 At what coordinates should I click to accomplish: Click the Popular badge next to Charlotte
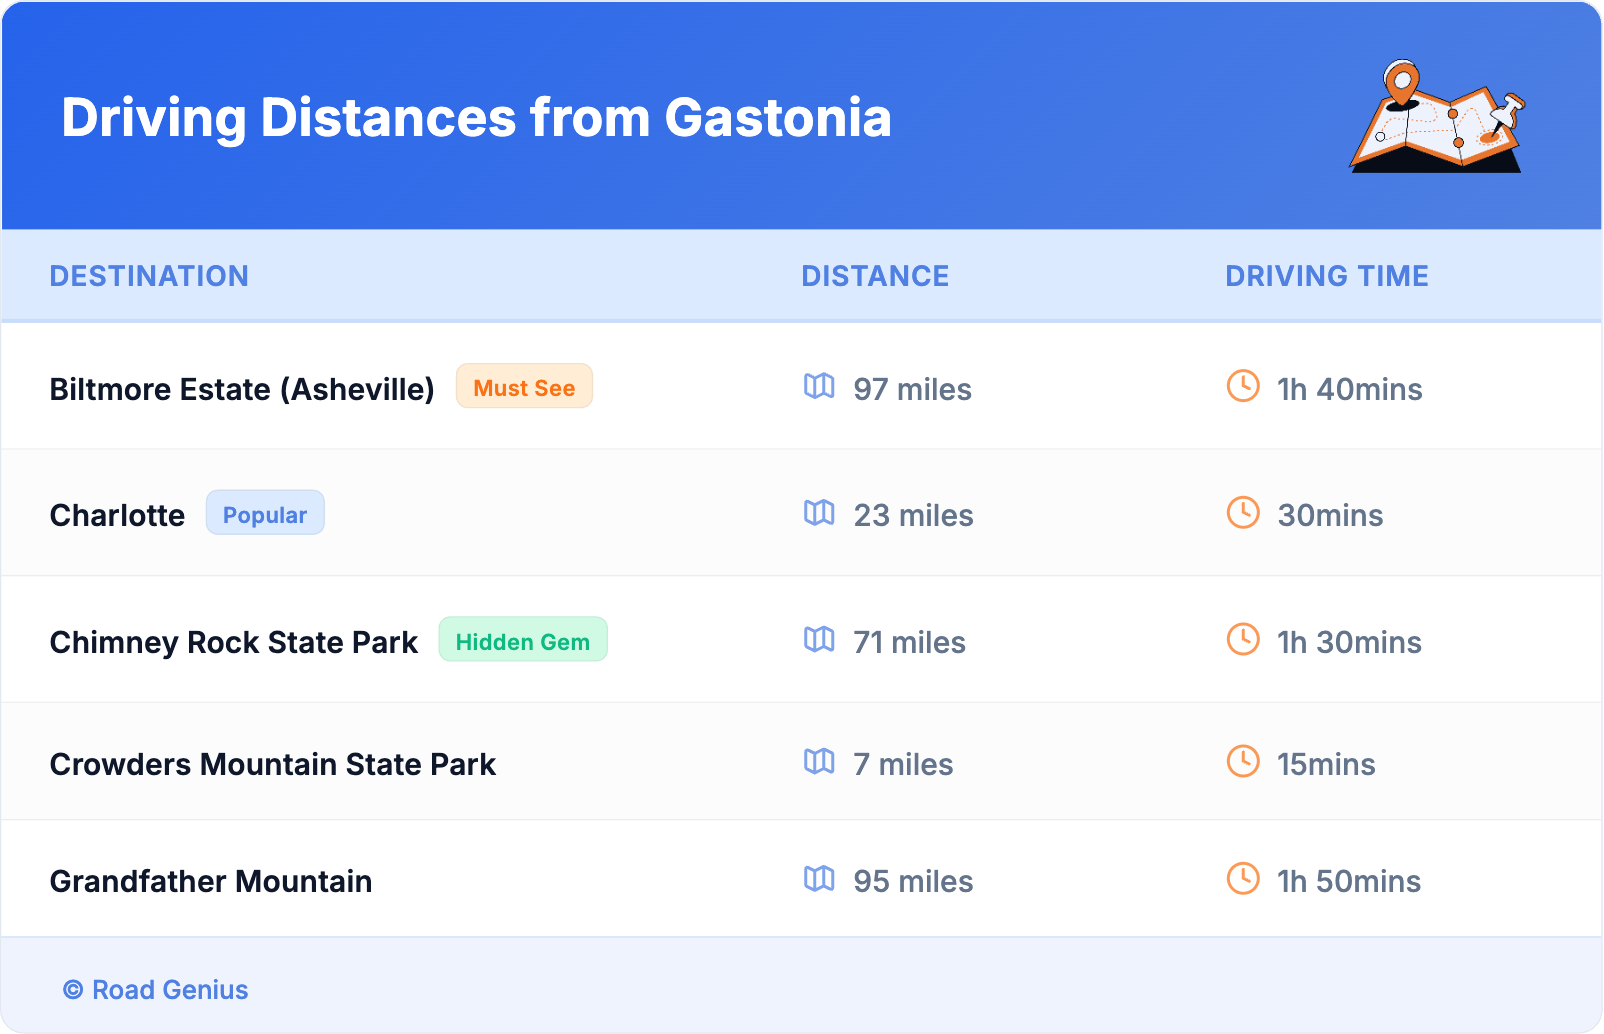pyautogui.click(x=265, y=514)
